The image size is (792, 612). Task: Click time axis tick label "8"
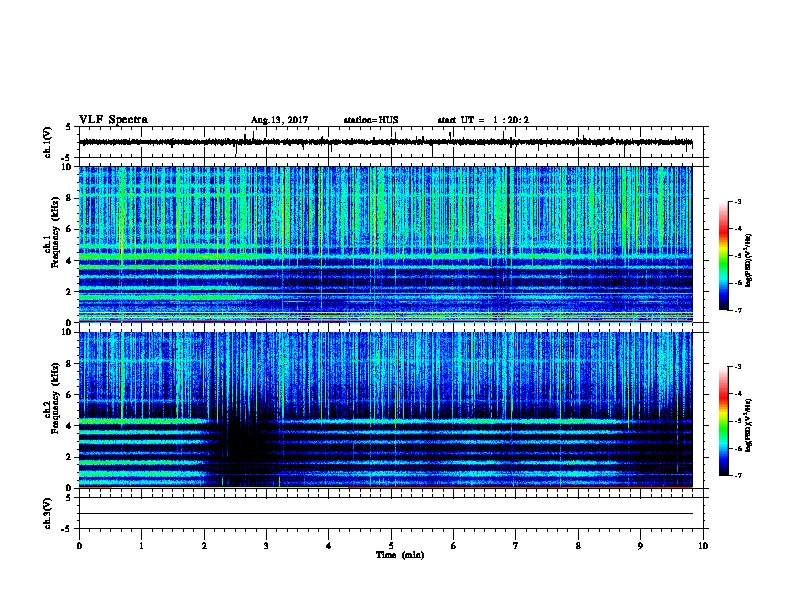(x=578, y=546)
